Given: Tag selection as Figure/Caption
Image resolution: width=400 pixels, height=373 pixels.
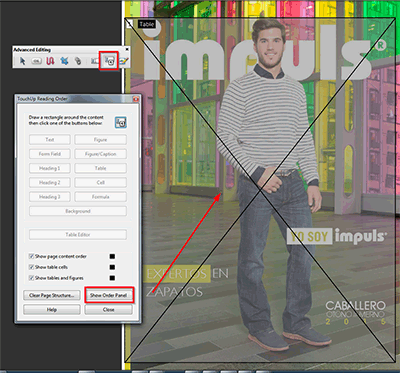Looking at the screenshot, I should (100, 154).
